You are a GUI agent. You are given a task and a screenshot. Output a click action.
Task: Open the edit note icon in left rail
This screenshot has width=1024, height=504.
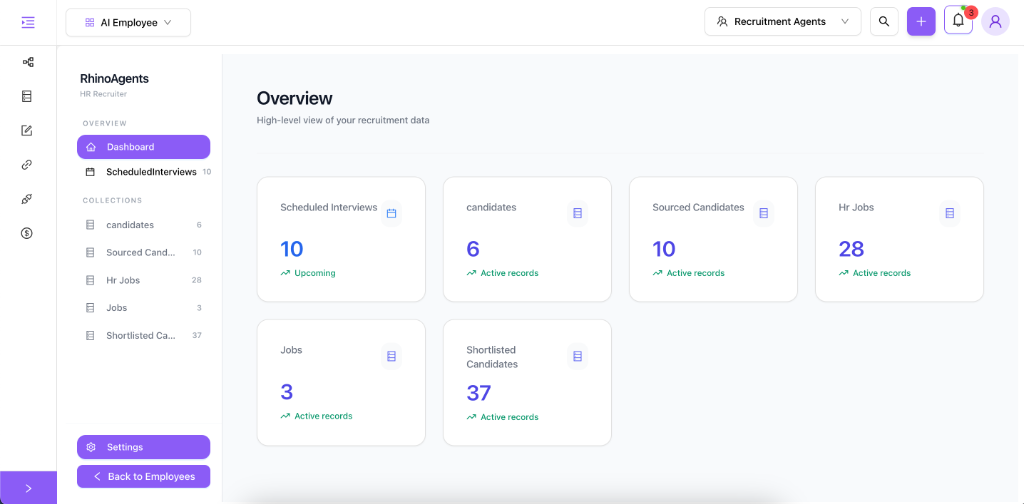pos(27,131)
